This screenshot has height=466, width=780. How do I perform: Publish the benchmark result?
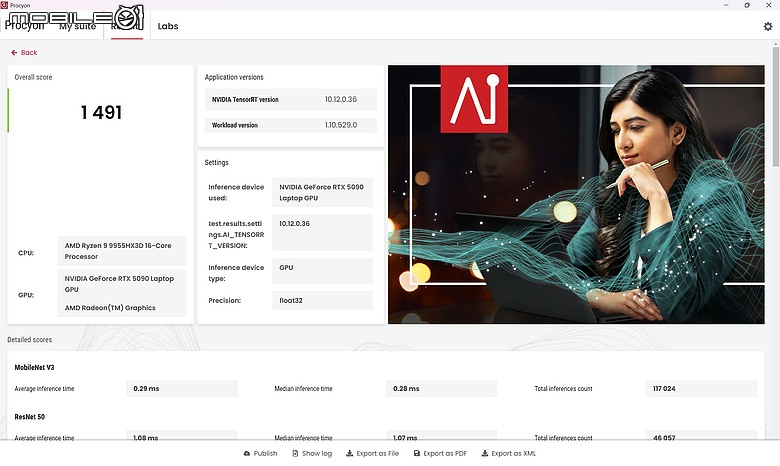pyautogui.click(x=260, y=453)
